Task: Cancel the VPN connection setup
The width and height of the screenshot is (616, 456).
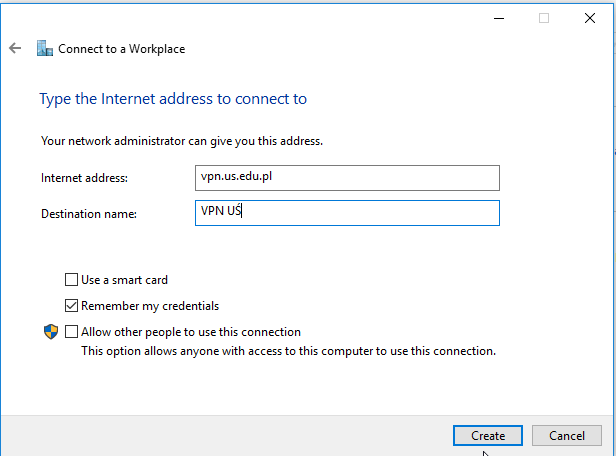Action: [x=566, y=436]
